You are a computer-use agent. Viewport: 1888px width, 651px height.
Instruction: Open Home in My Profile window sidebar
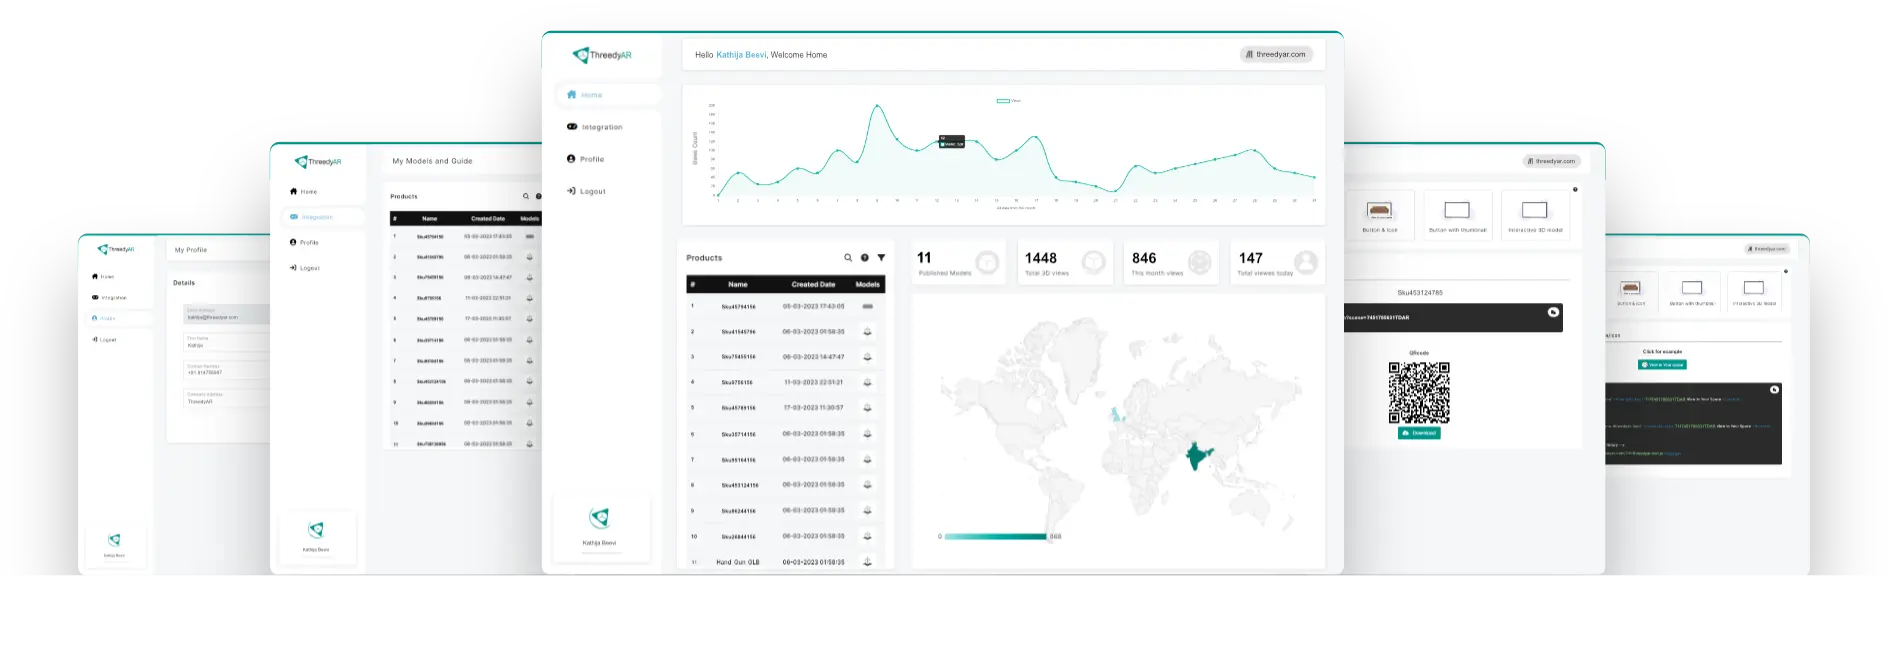103,276
